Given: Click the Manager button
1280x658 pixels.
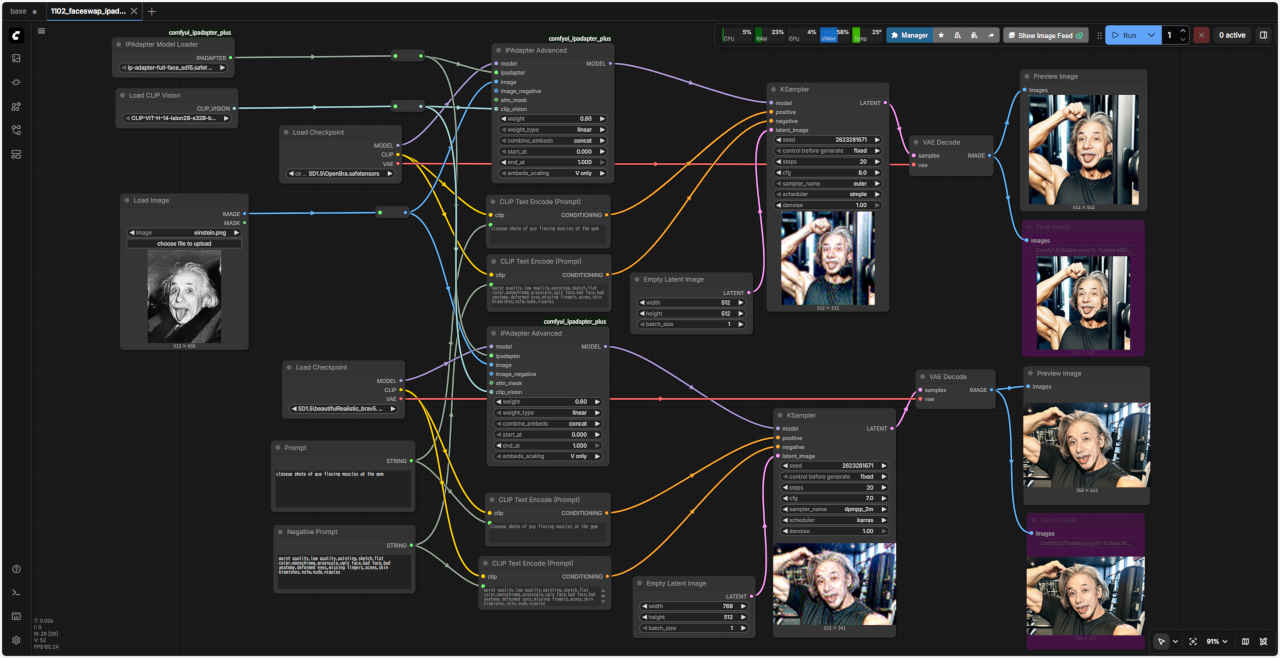Looking at the screenshot, I should click(909, 35).
